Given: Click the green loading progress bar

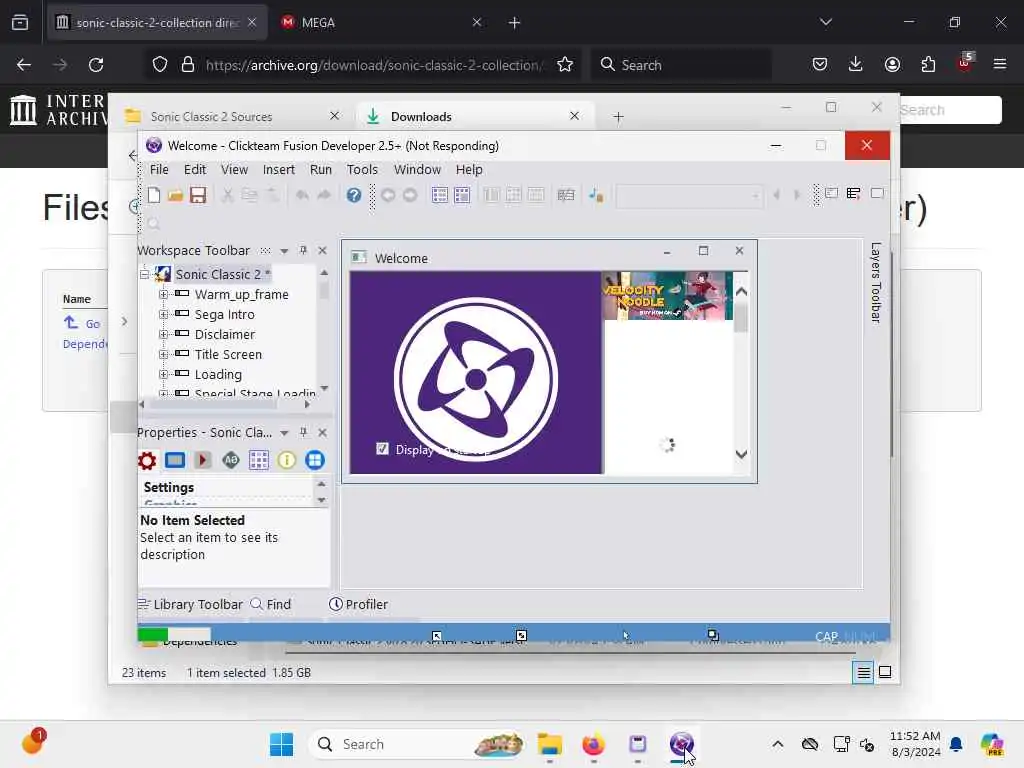Looking at the screenshot, I should pos(174,634).
